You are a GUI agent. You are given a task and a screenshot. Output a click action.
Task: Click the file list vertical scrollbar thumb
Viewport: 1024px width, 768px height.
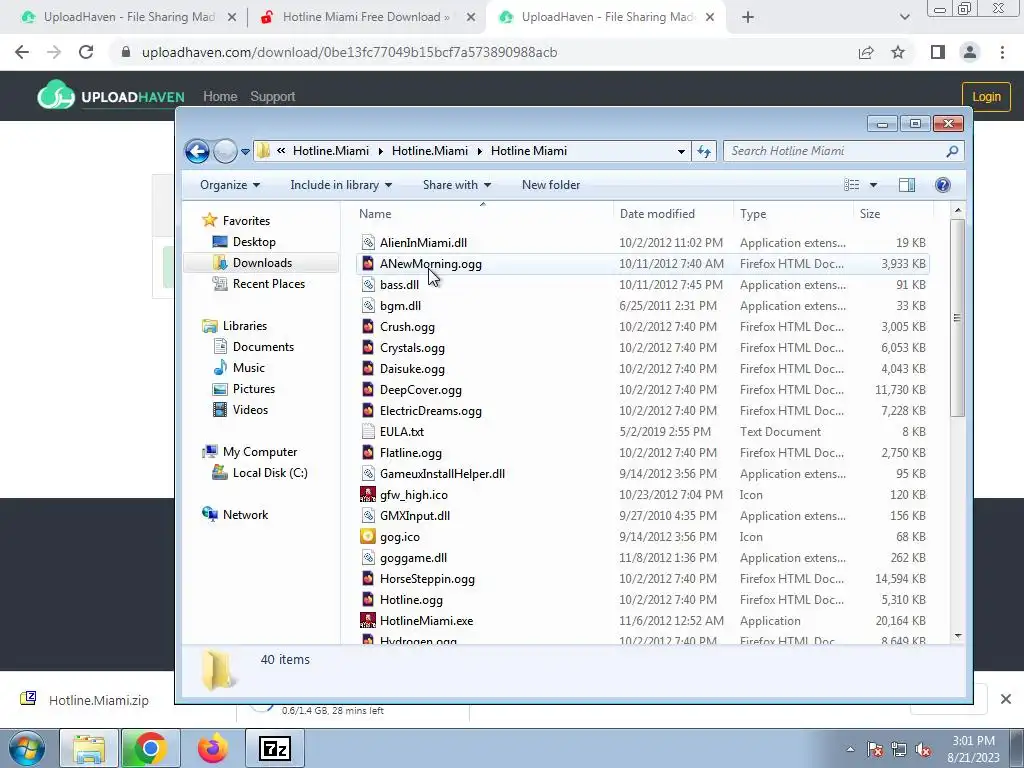pyautogui.click(x=957, y=317)
